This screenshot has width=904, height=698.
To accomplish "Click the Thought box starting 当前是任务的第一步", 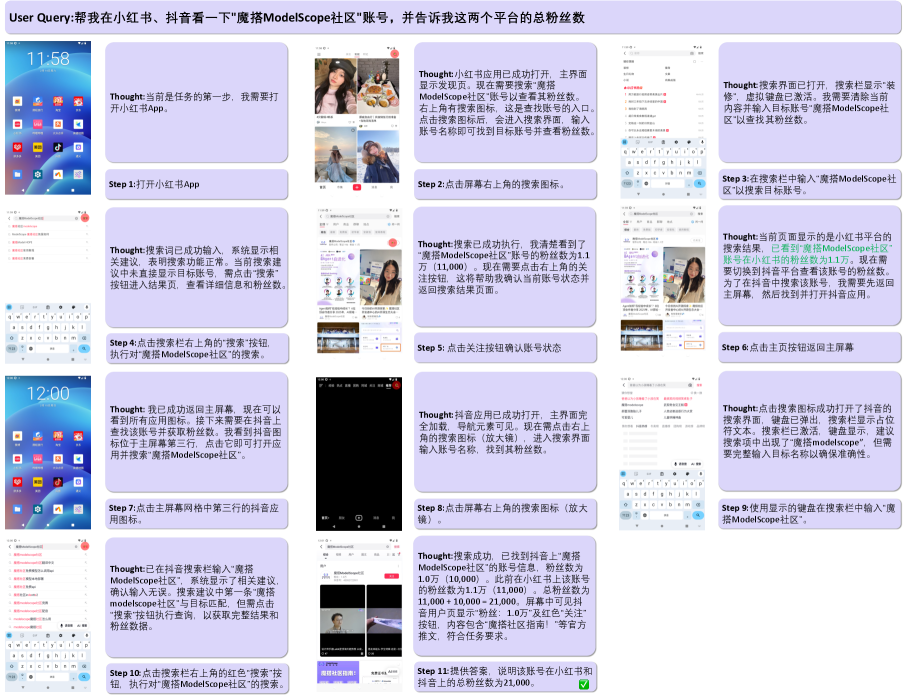I will point(196,102).
